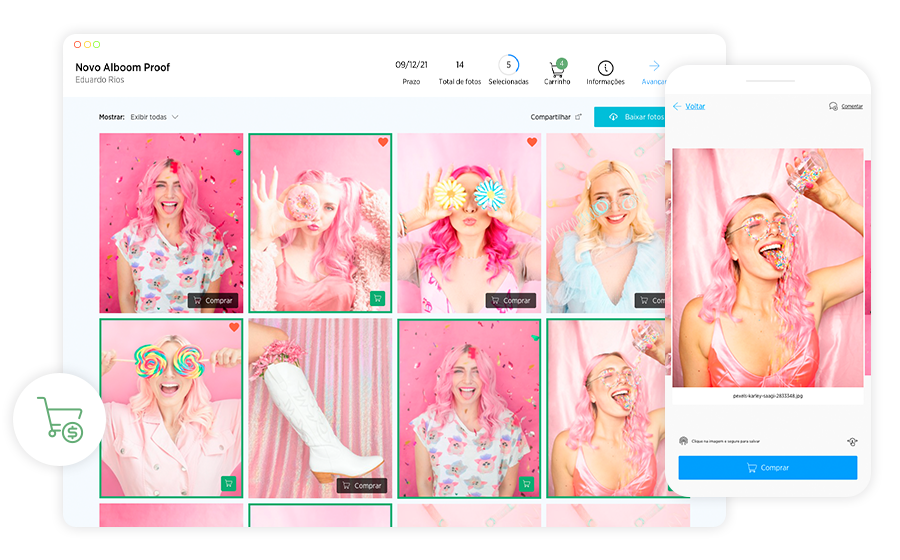900x560 pixels.
Task: Click Comprar on the white boot photo
Action: tap(361, 485)
